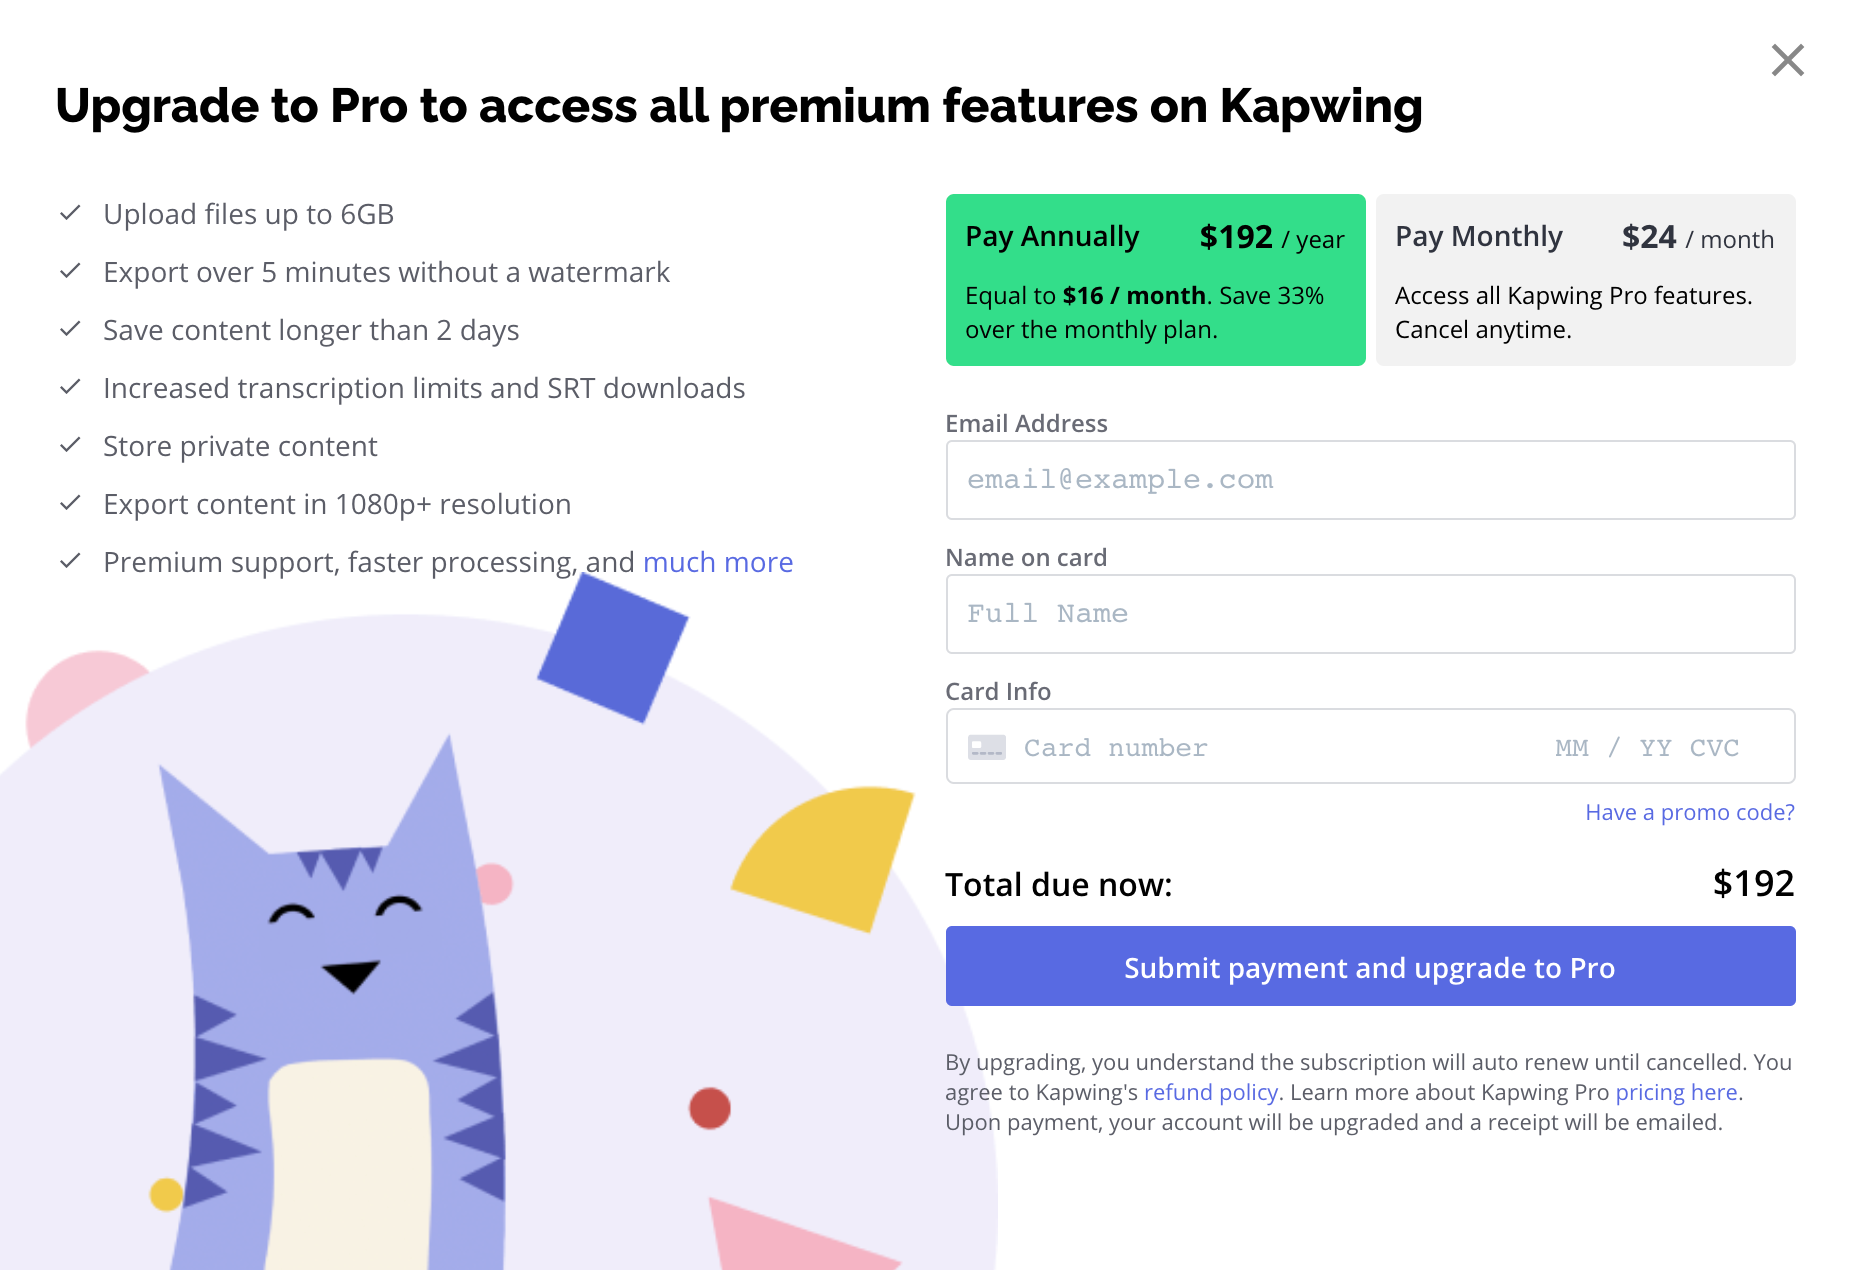Select the Pay Monthly plan option

click(1585, 280)
